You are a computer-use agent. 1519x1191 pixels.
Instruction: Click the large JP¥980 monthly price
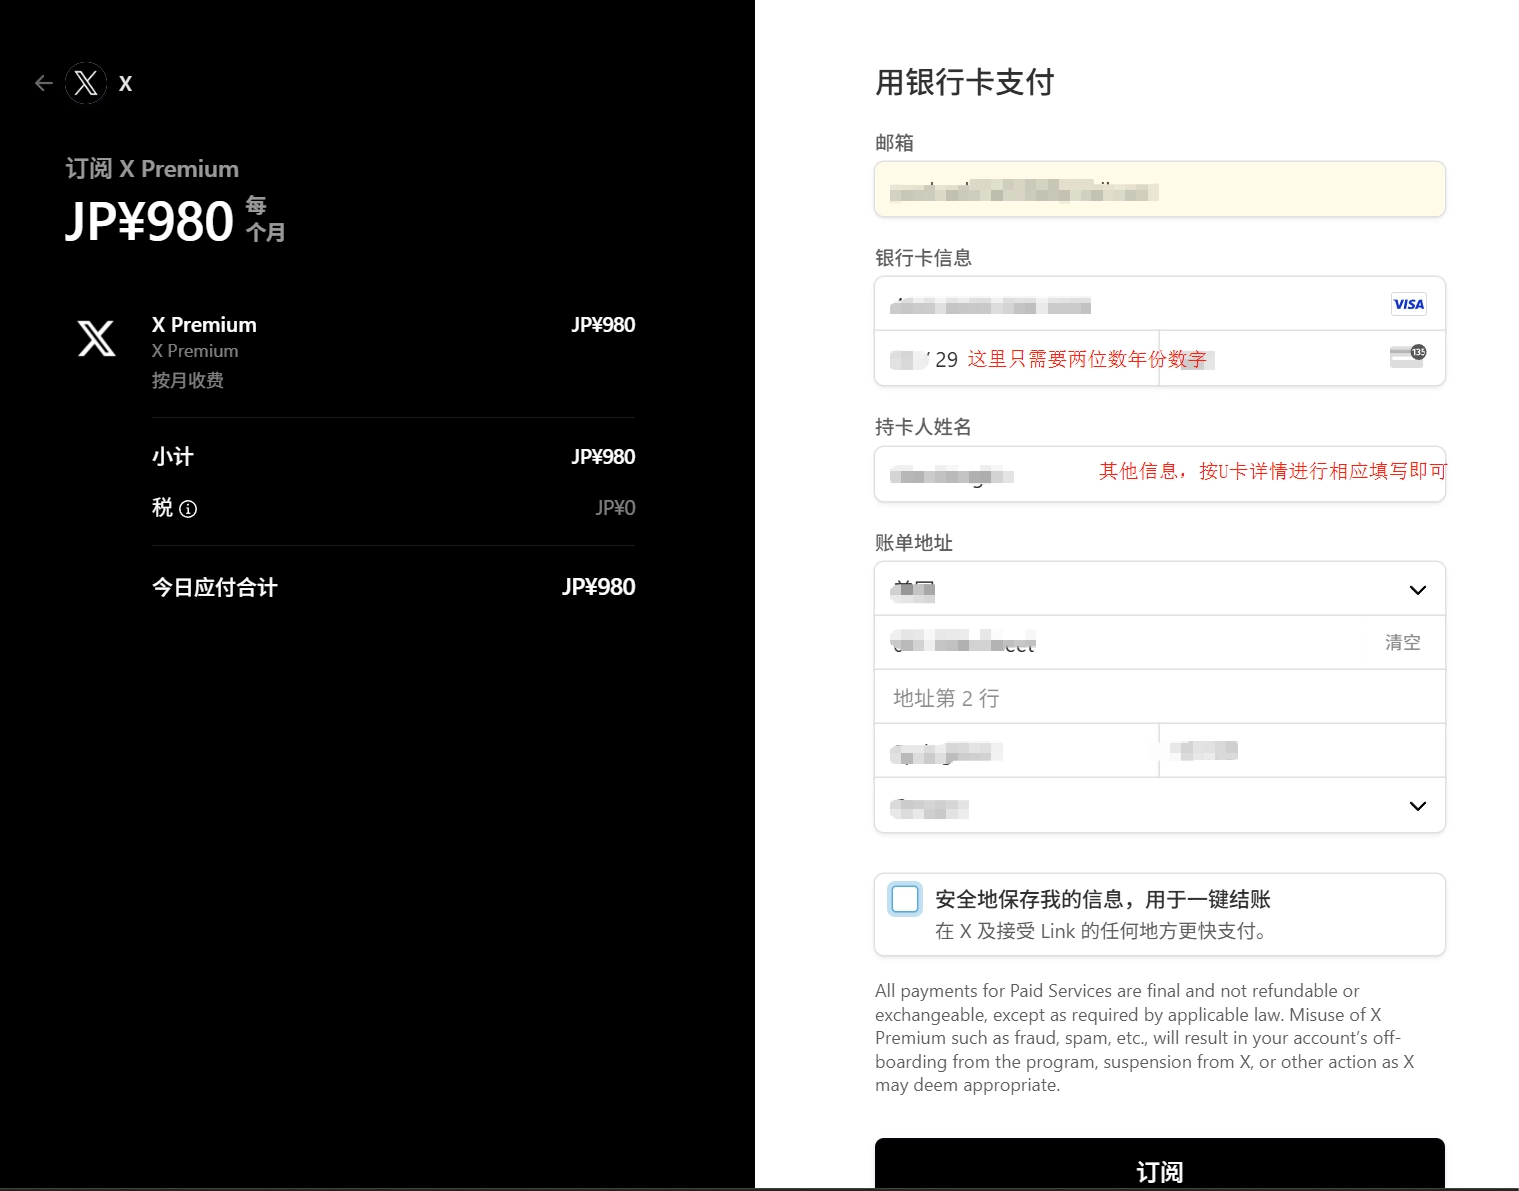(150, 221)
